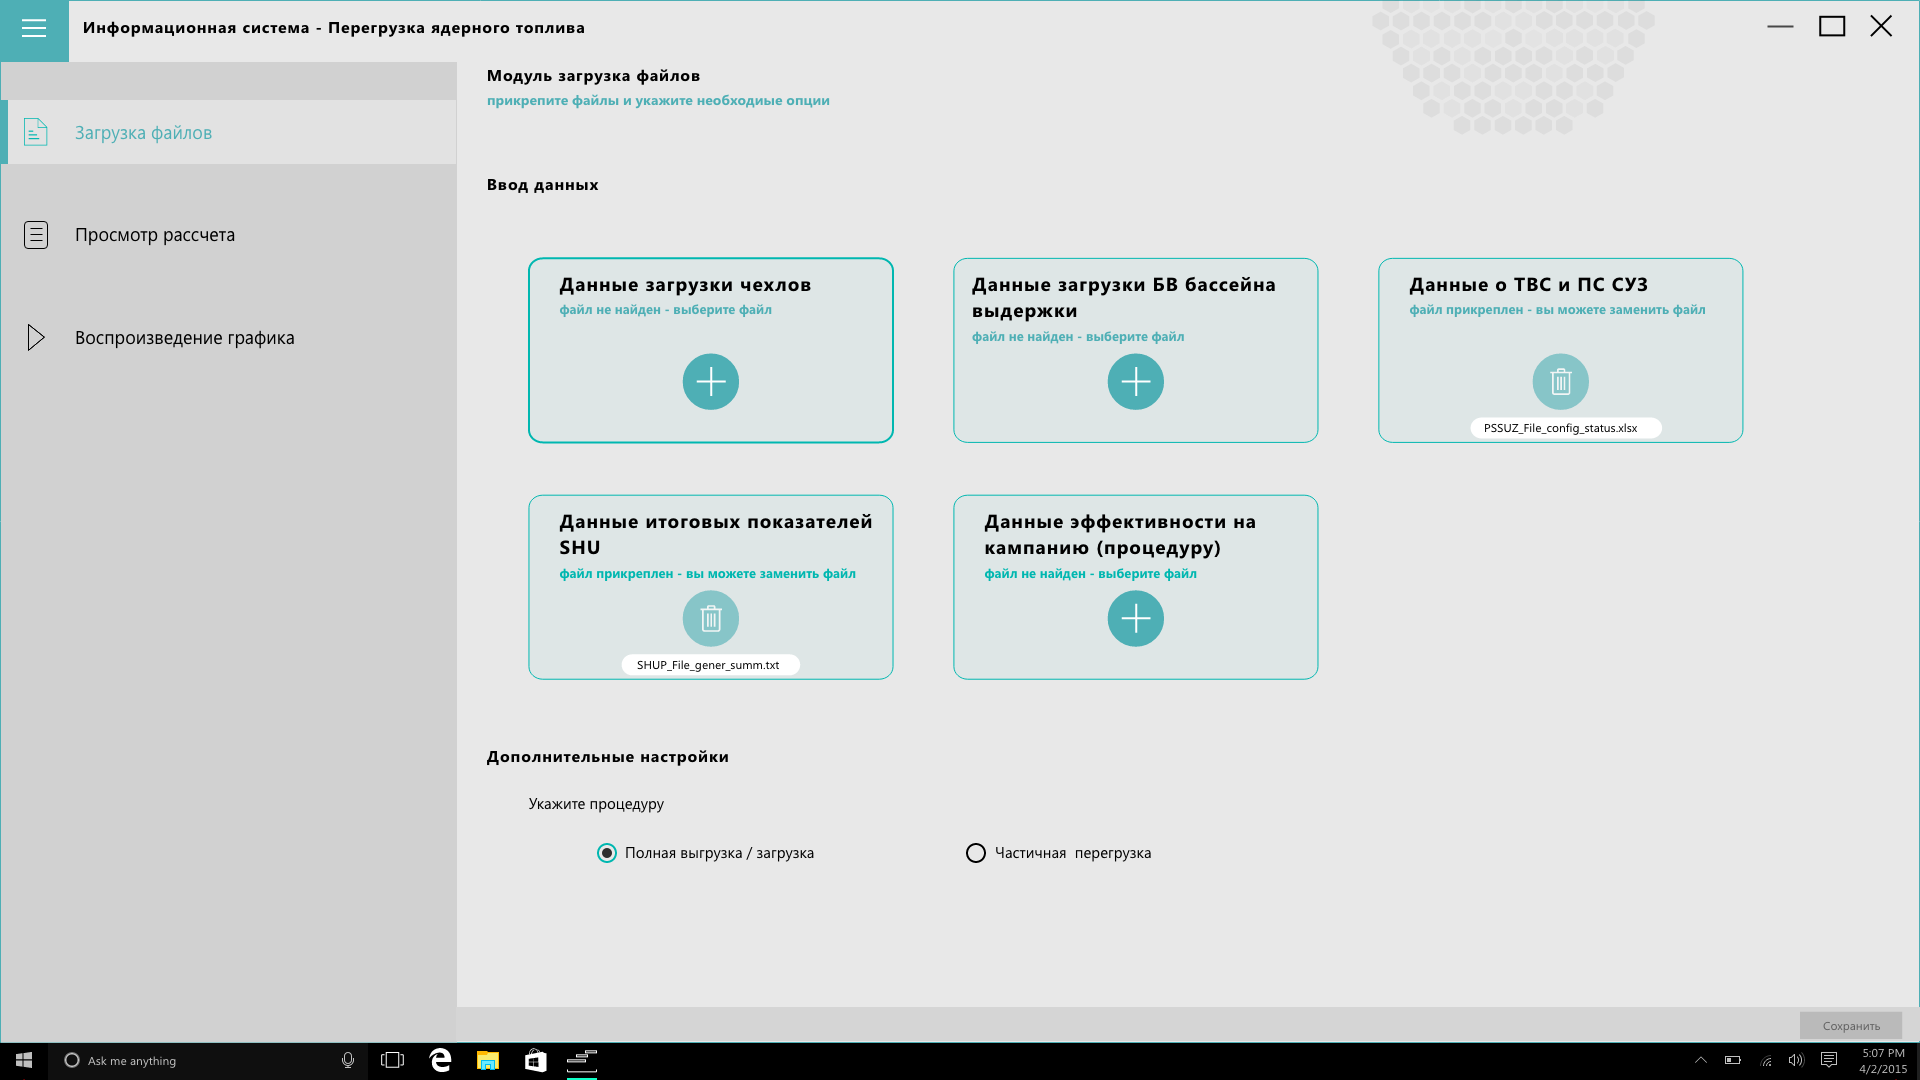Image resolution: width=1920 pixels, height=1080 pixels.
Task: Close the application window
Action: (x=1881, y=27)
